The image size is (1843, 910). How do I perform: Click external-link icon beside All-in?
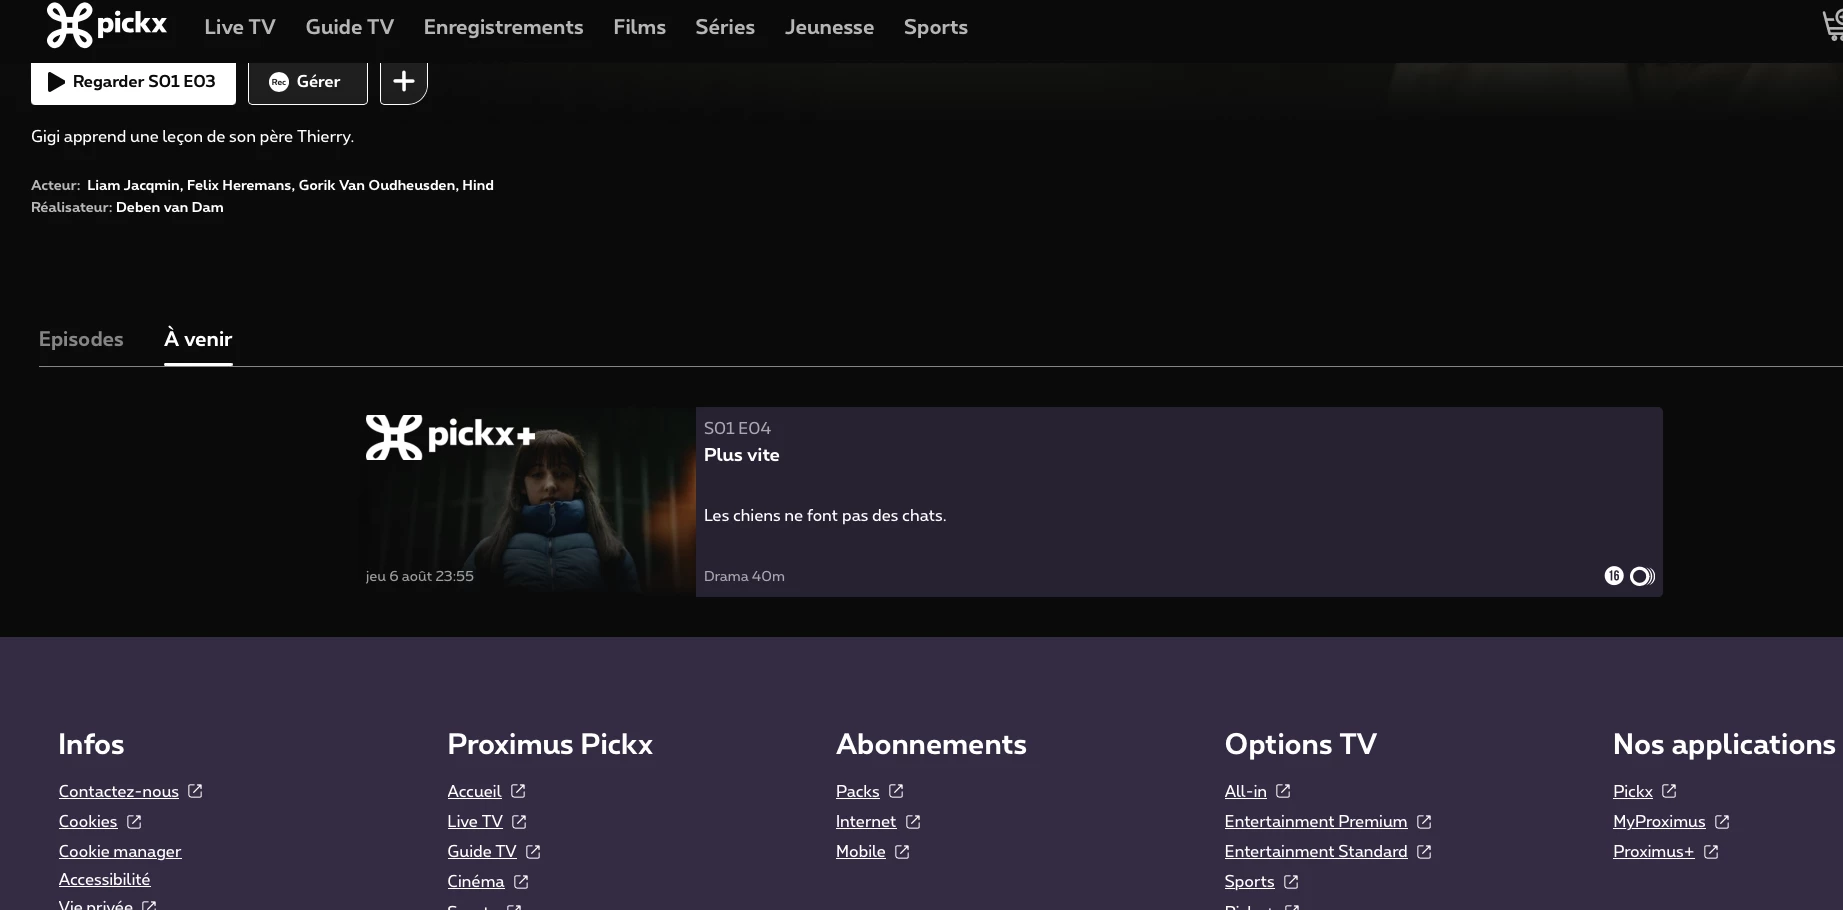point(1283,791)
